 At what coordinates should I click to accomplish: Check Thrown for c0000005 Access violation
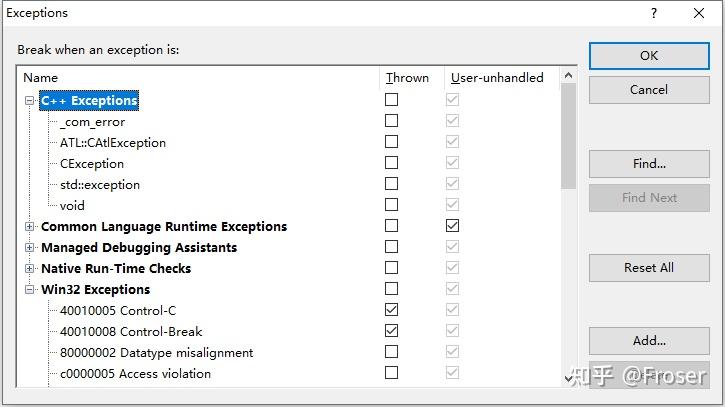pyautogui.click(x=391, y=373)
